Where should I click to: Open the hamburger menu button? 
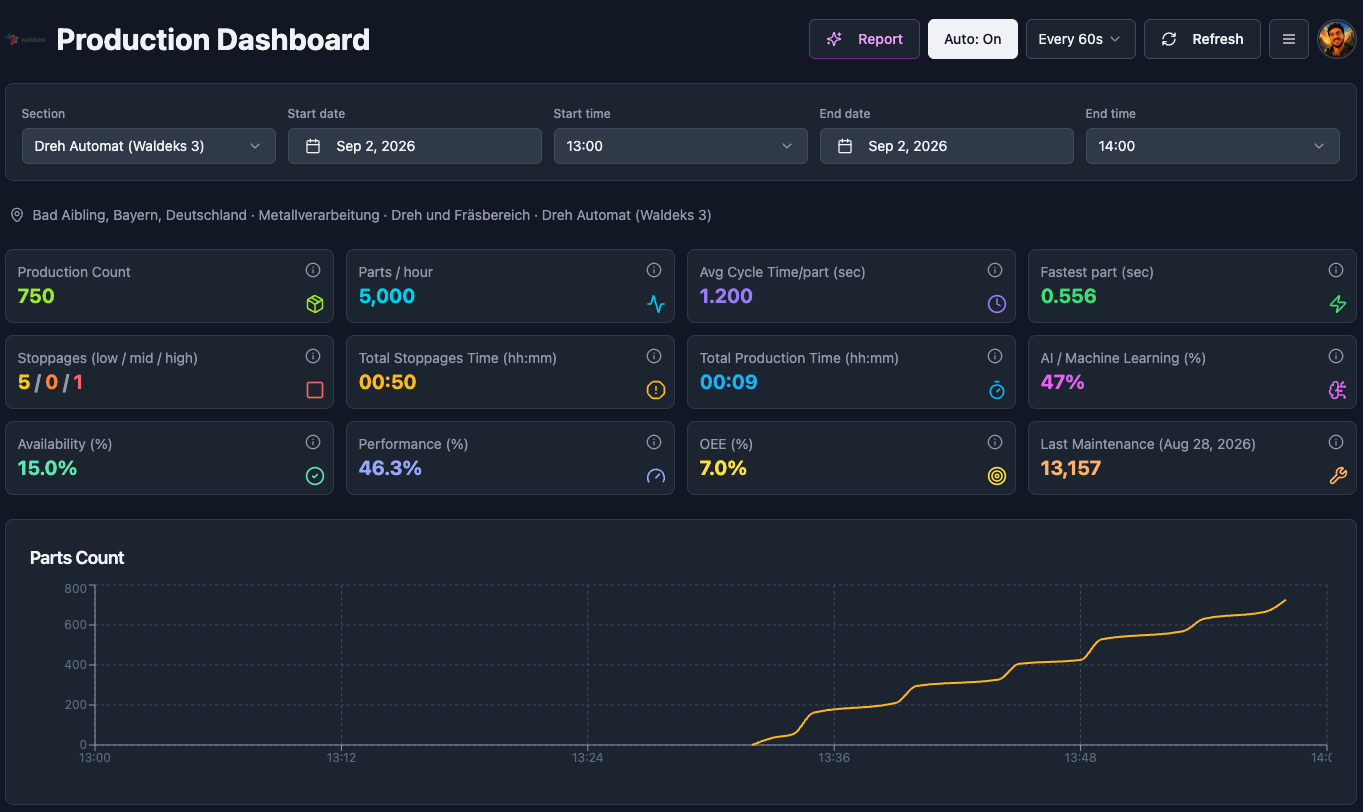click(x=1289, y=39)
